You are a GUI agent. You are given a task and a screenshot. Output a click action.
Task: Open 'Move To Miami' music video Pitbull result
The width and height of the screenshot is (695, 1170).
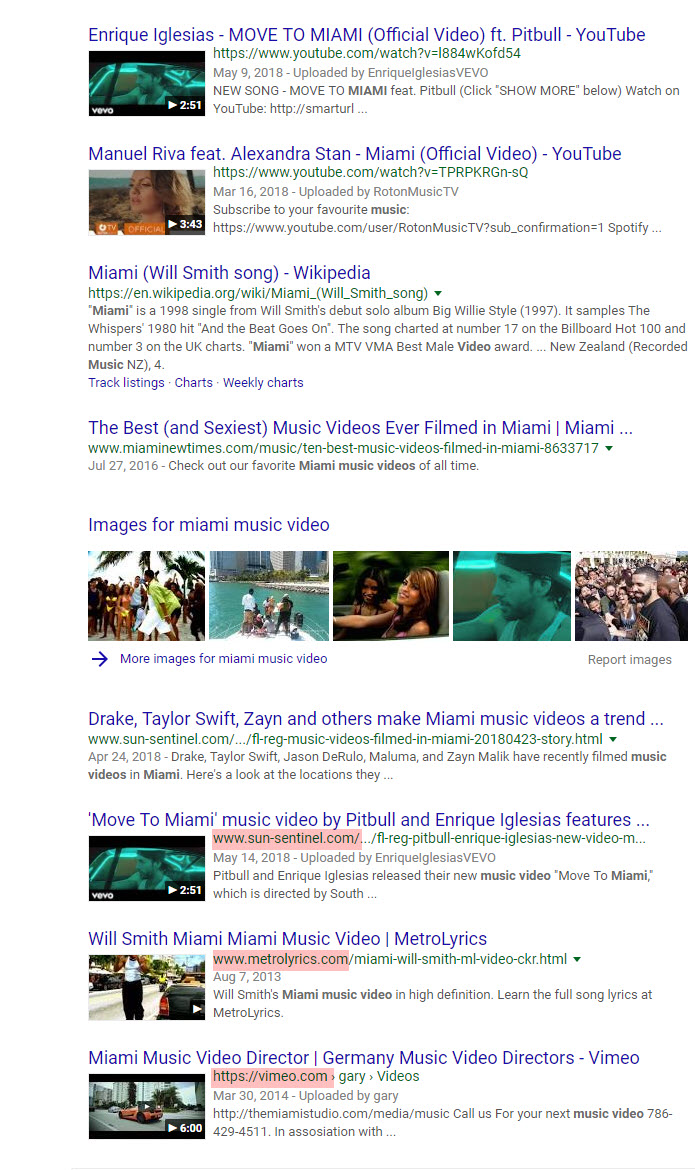(369, 819)
